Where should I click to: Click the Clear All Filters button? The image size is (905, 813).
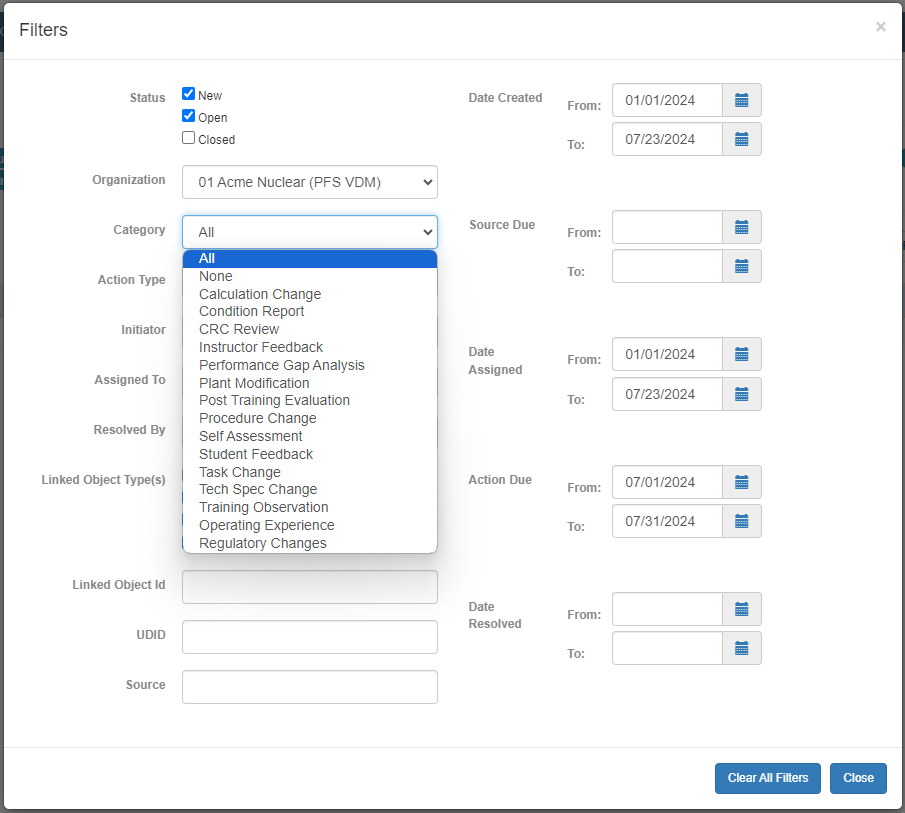[767, 778]
